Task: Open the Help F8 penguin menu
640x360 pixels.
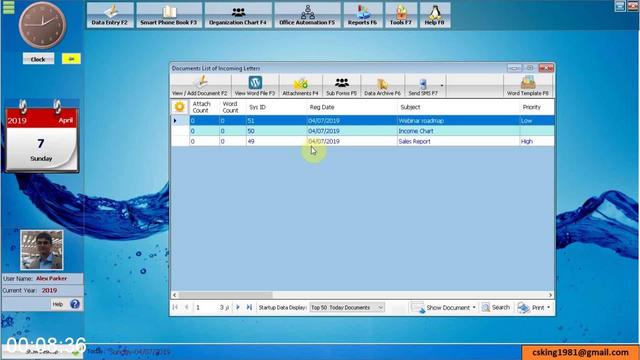Action: point(435,15)
